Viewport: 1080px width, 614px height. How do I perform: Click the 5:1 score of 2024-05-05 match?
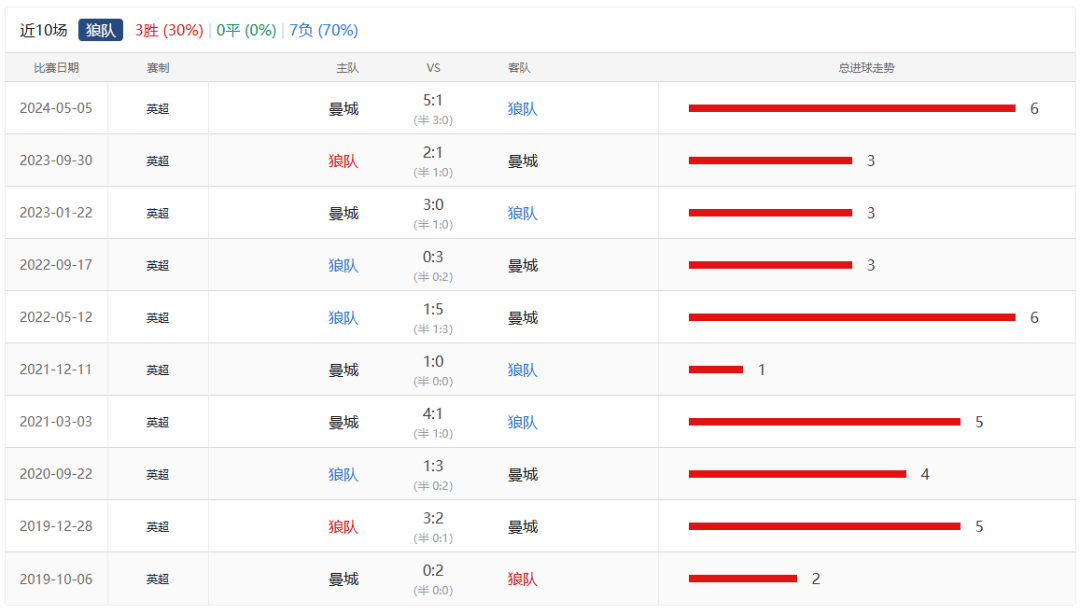433,101
